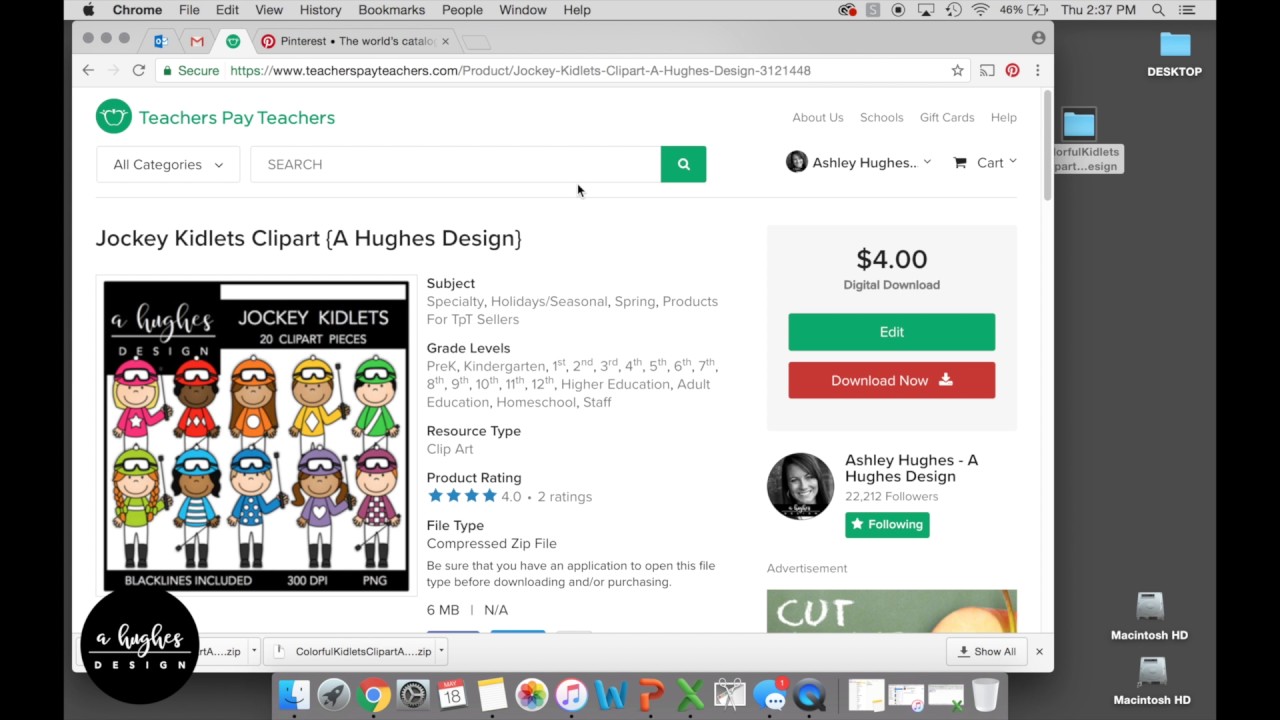Go back to previous page
This screenshot has height=720, width=1280.
(88, 71)
